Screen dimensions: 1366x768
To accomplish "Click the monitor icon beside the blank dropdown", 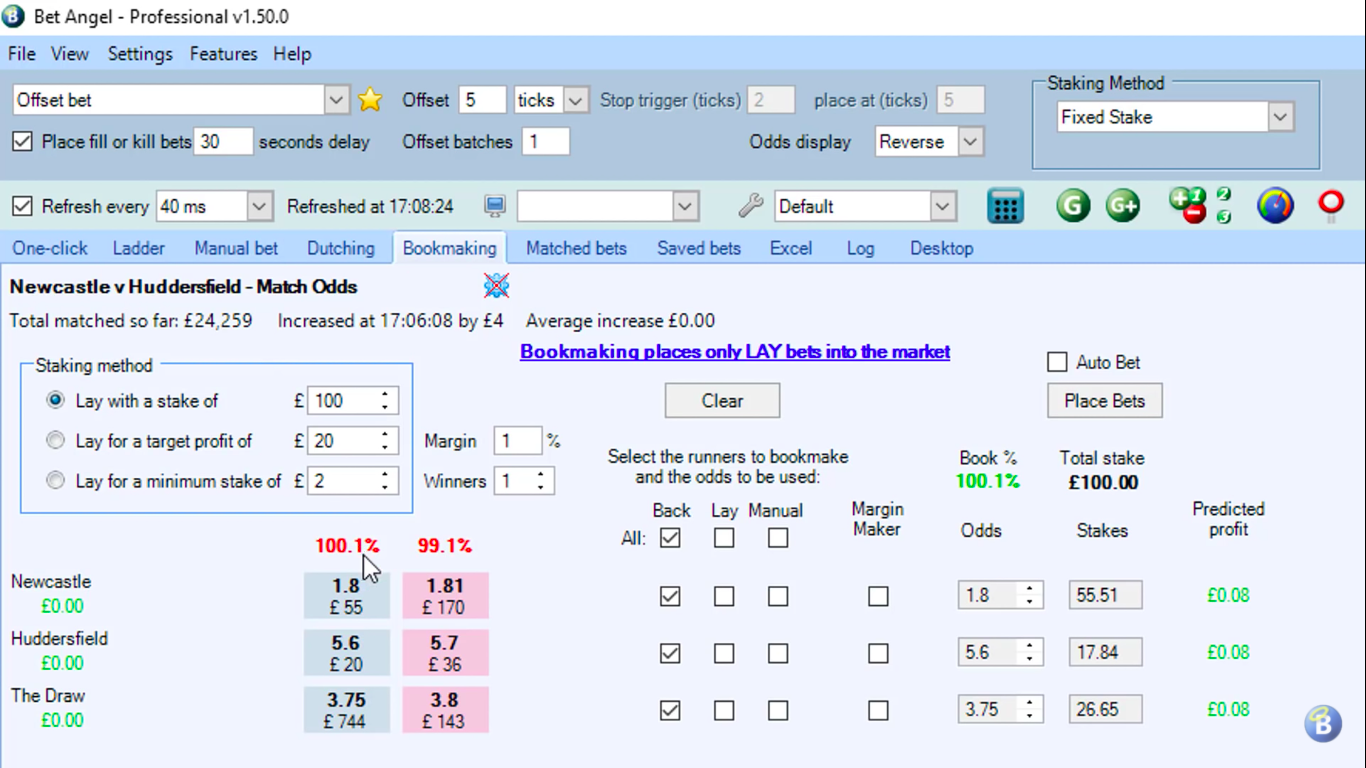I will coord(494,207).
